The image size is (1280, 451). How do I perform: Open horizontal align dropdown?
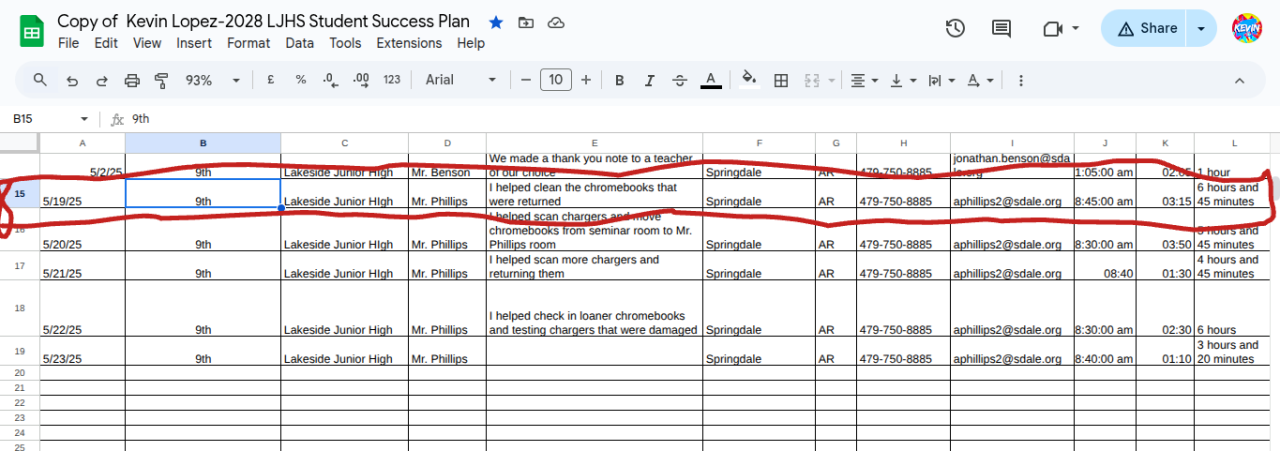tap(864, 80)
